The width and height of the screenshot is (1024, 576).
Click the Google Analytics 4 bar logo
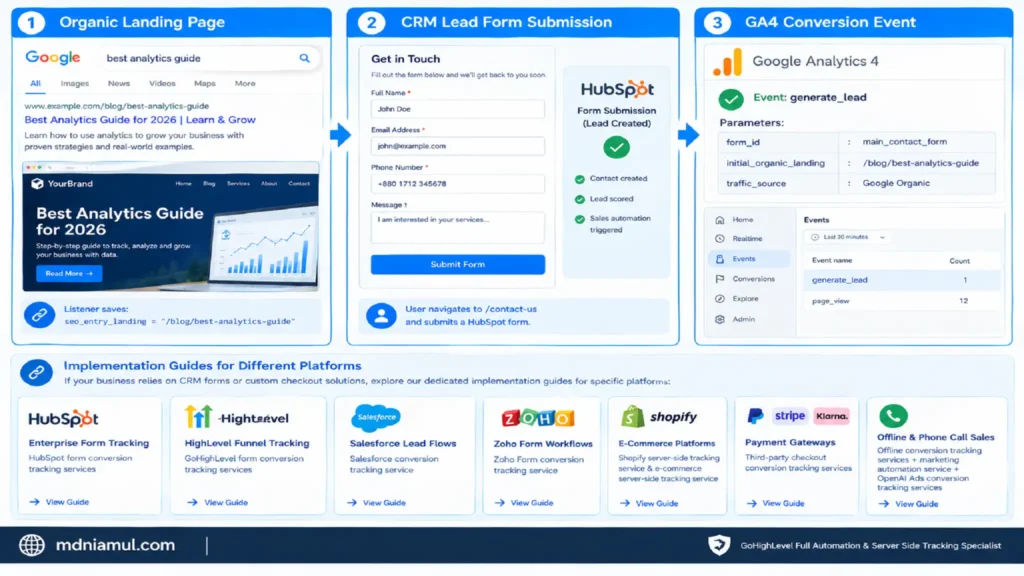tap(728, 62)
